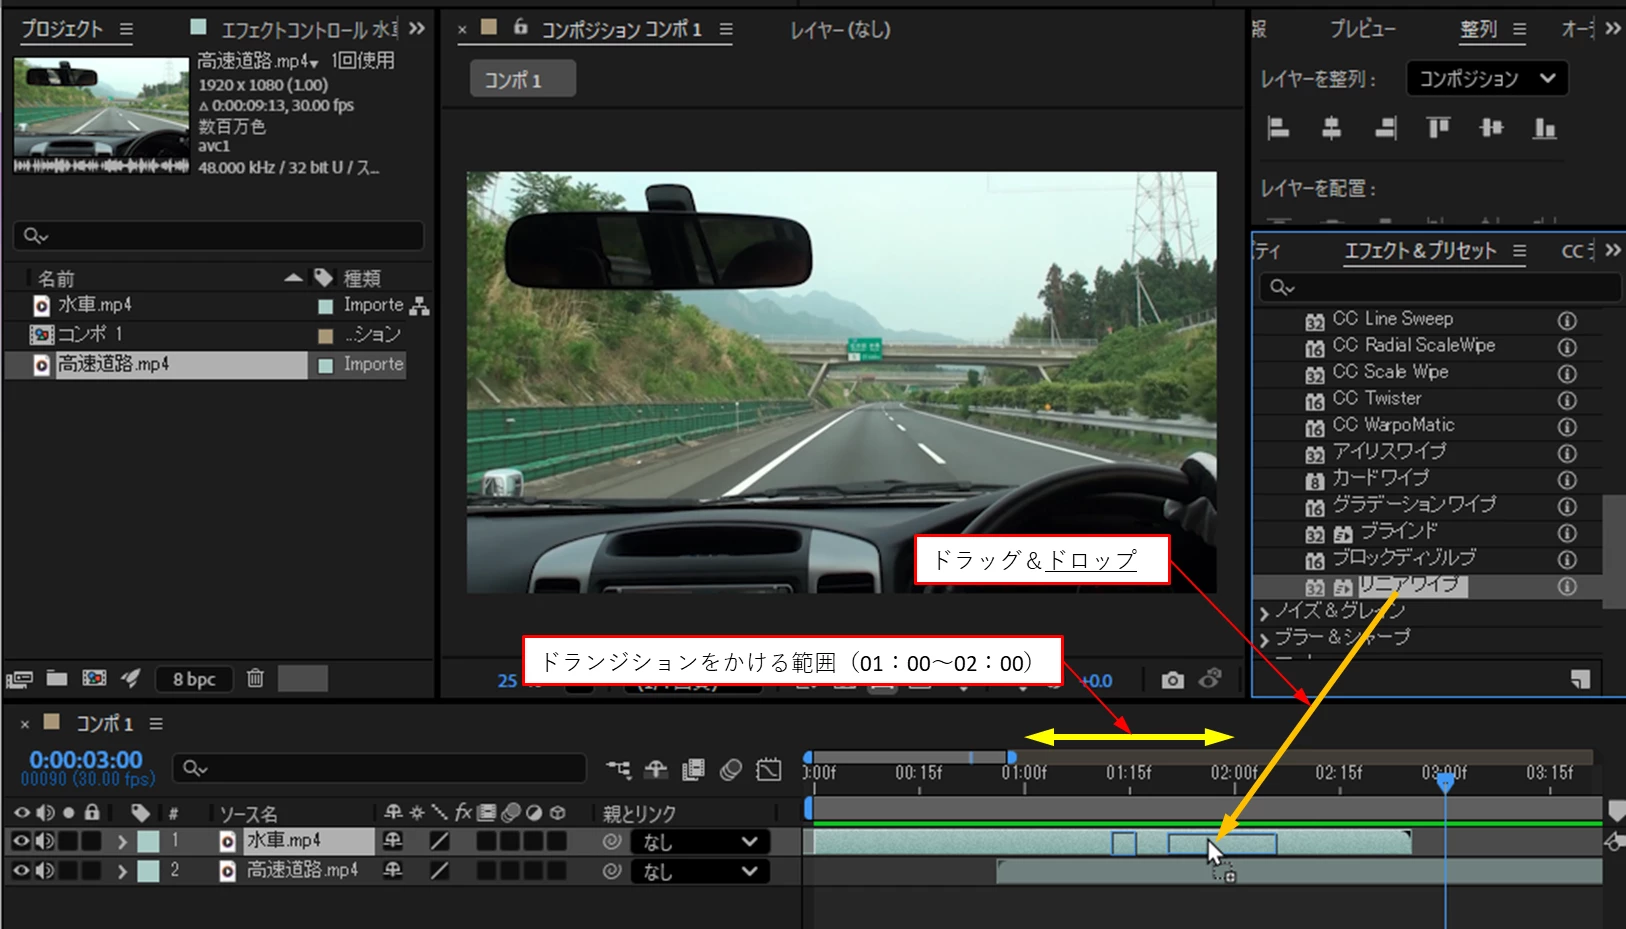The image size is (1626, 929).
Task: Align layers to bottom edge
Action: point(1545,128)
